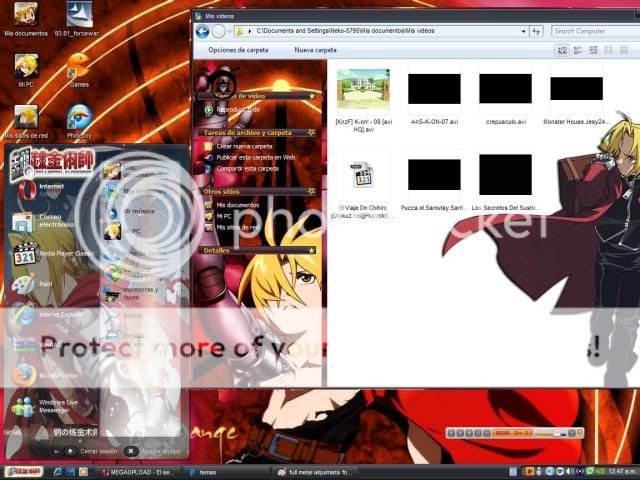
Task: Click Nueva carpeta in toolbar
Action: [315, 50]
